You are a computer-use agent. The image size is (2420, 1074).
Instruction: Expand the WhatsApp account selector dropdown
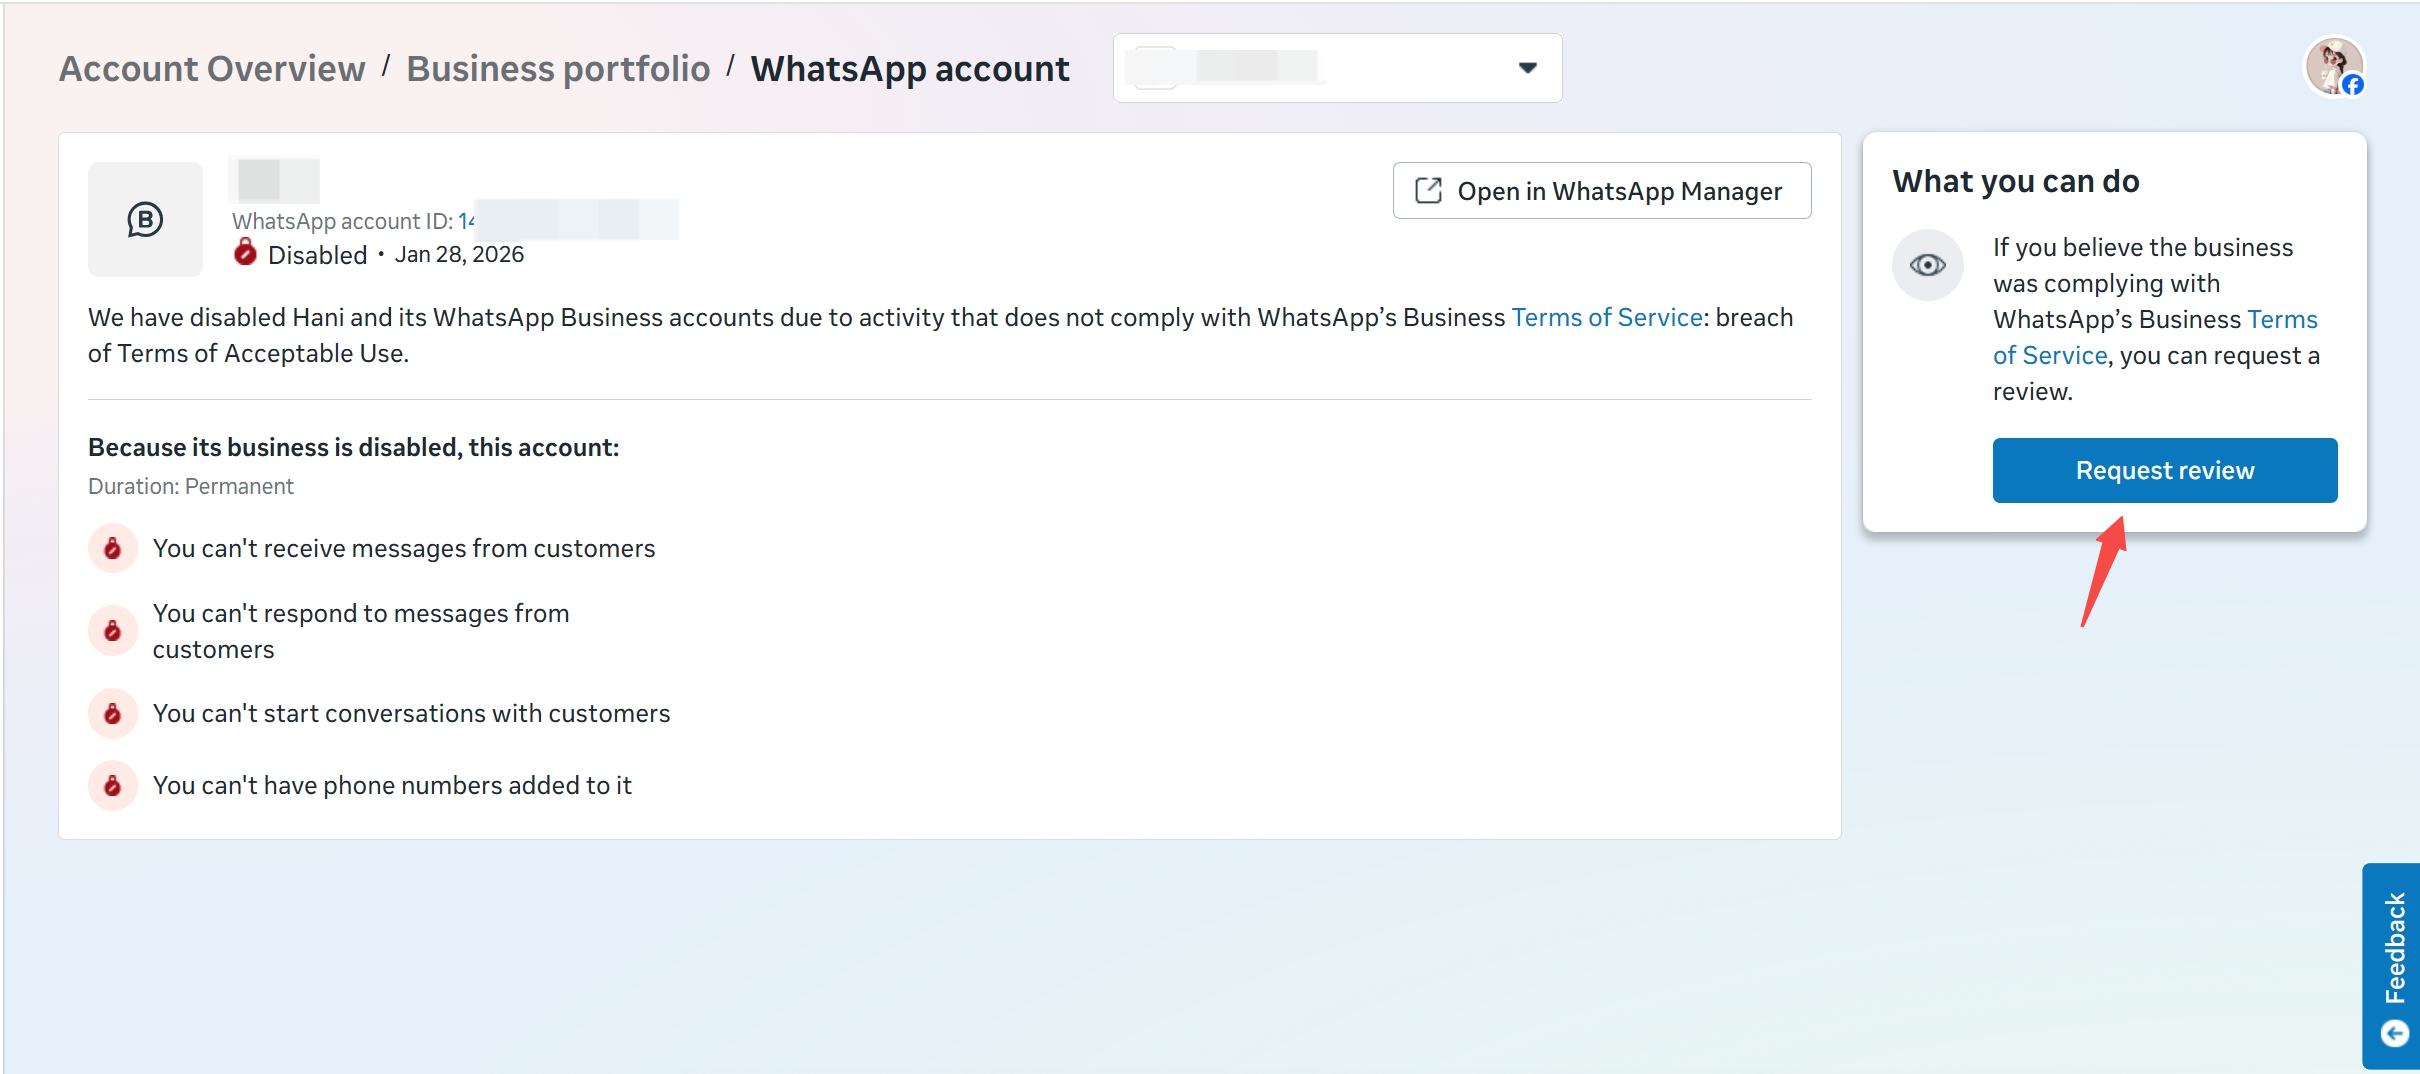(x=1336, y=68)
